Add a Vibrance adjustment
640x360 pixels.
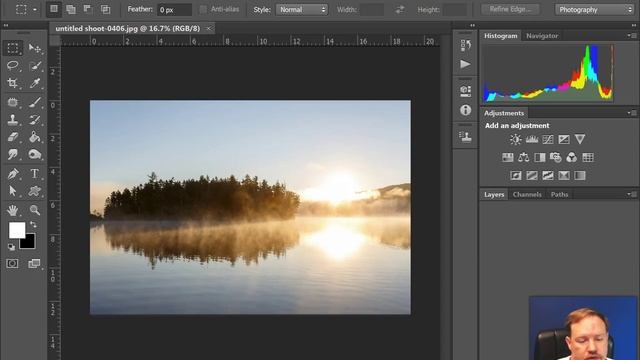coord(580,140)
